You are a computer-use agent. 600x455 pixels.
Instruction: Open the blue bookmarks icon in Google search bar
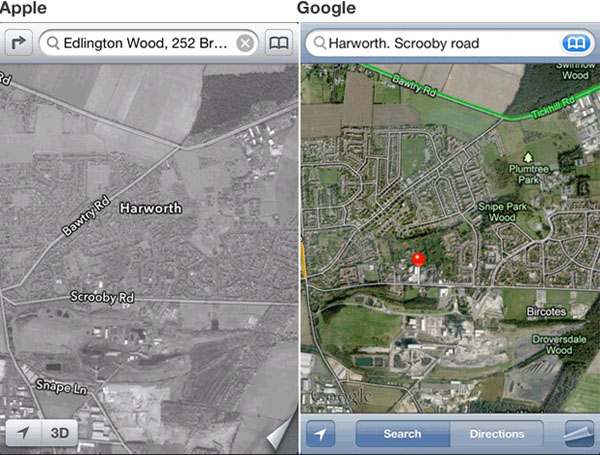point(576,43)
